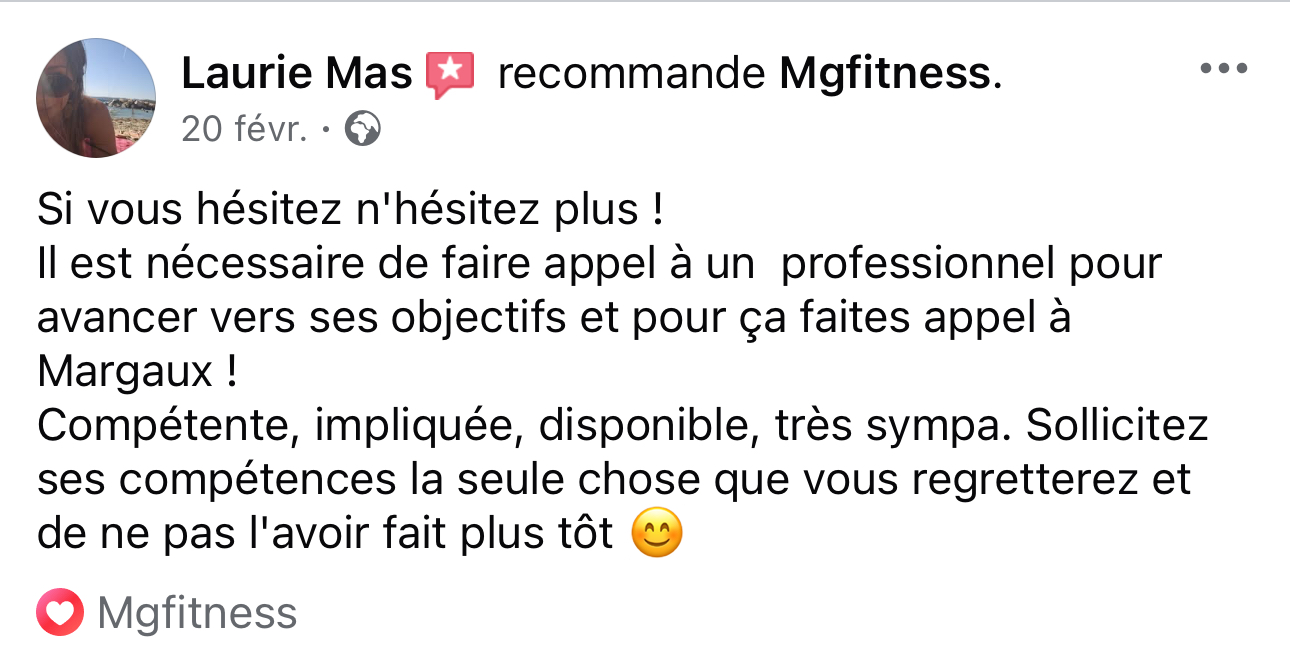
Task: Click the word "professionnel" in the review
Action: click(917, 264)
